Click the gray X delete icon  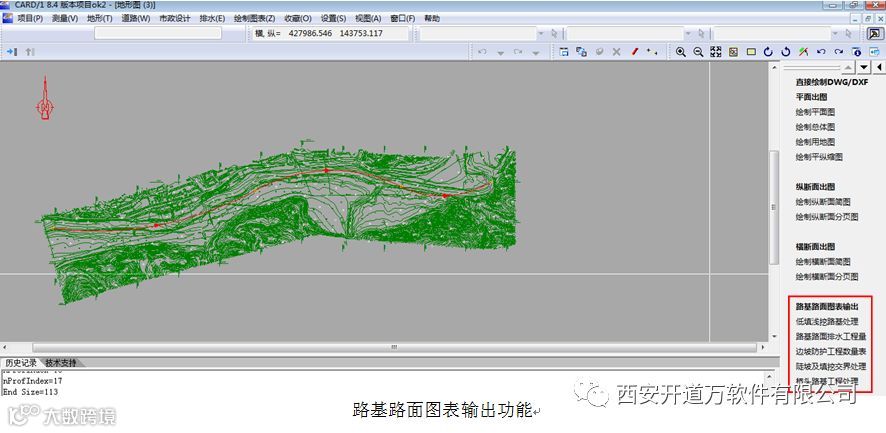(616, 51)
